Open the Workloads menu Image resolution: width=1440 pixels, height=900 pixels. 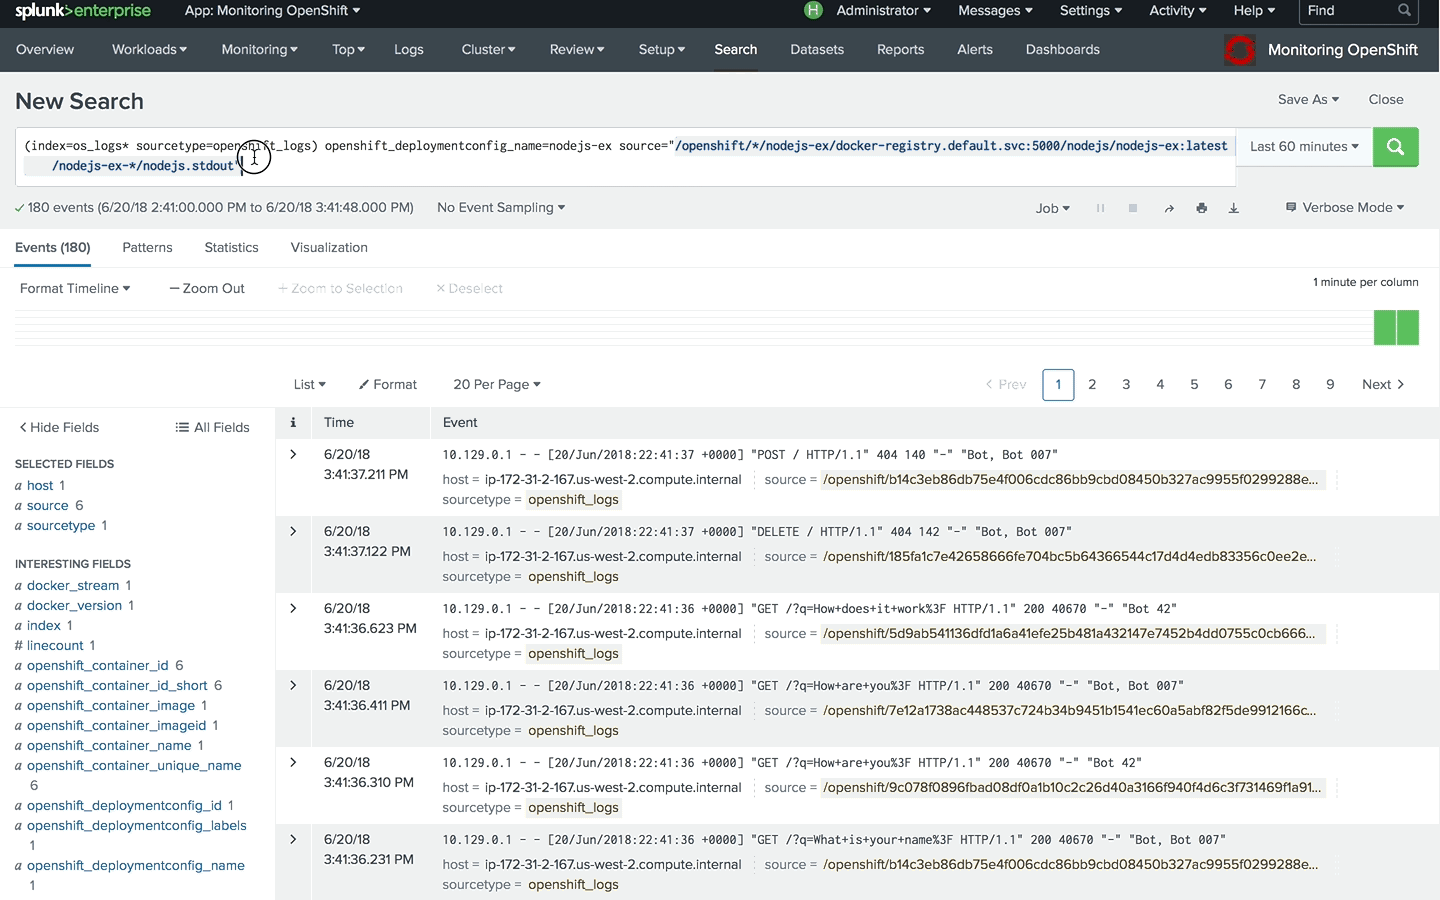click(x=149, y=49)
